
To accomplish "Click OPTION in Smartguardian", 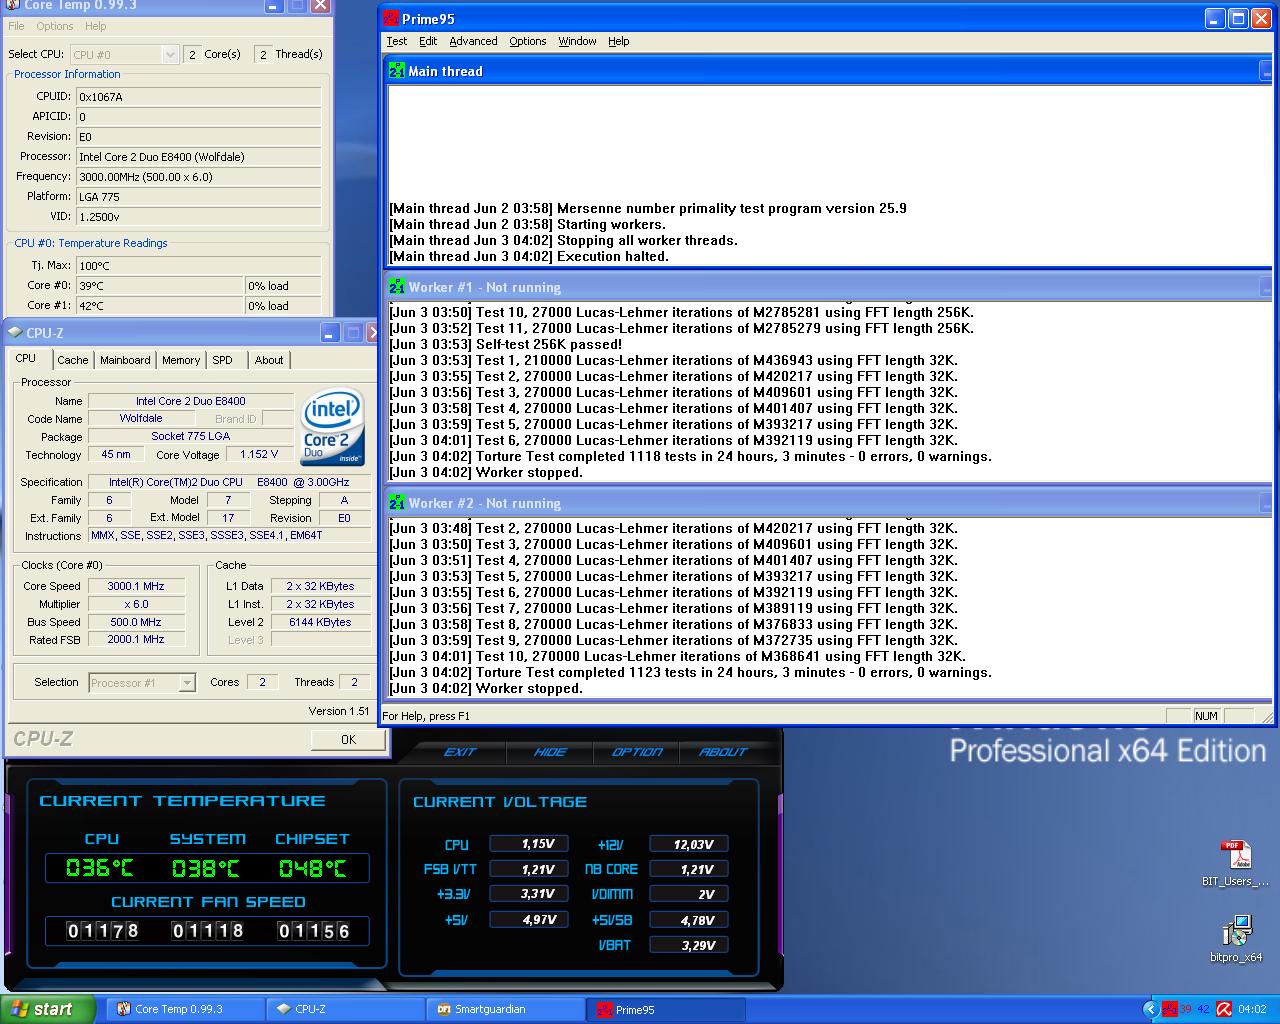I will [637, 752].
